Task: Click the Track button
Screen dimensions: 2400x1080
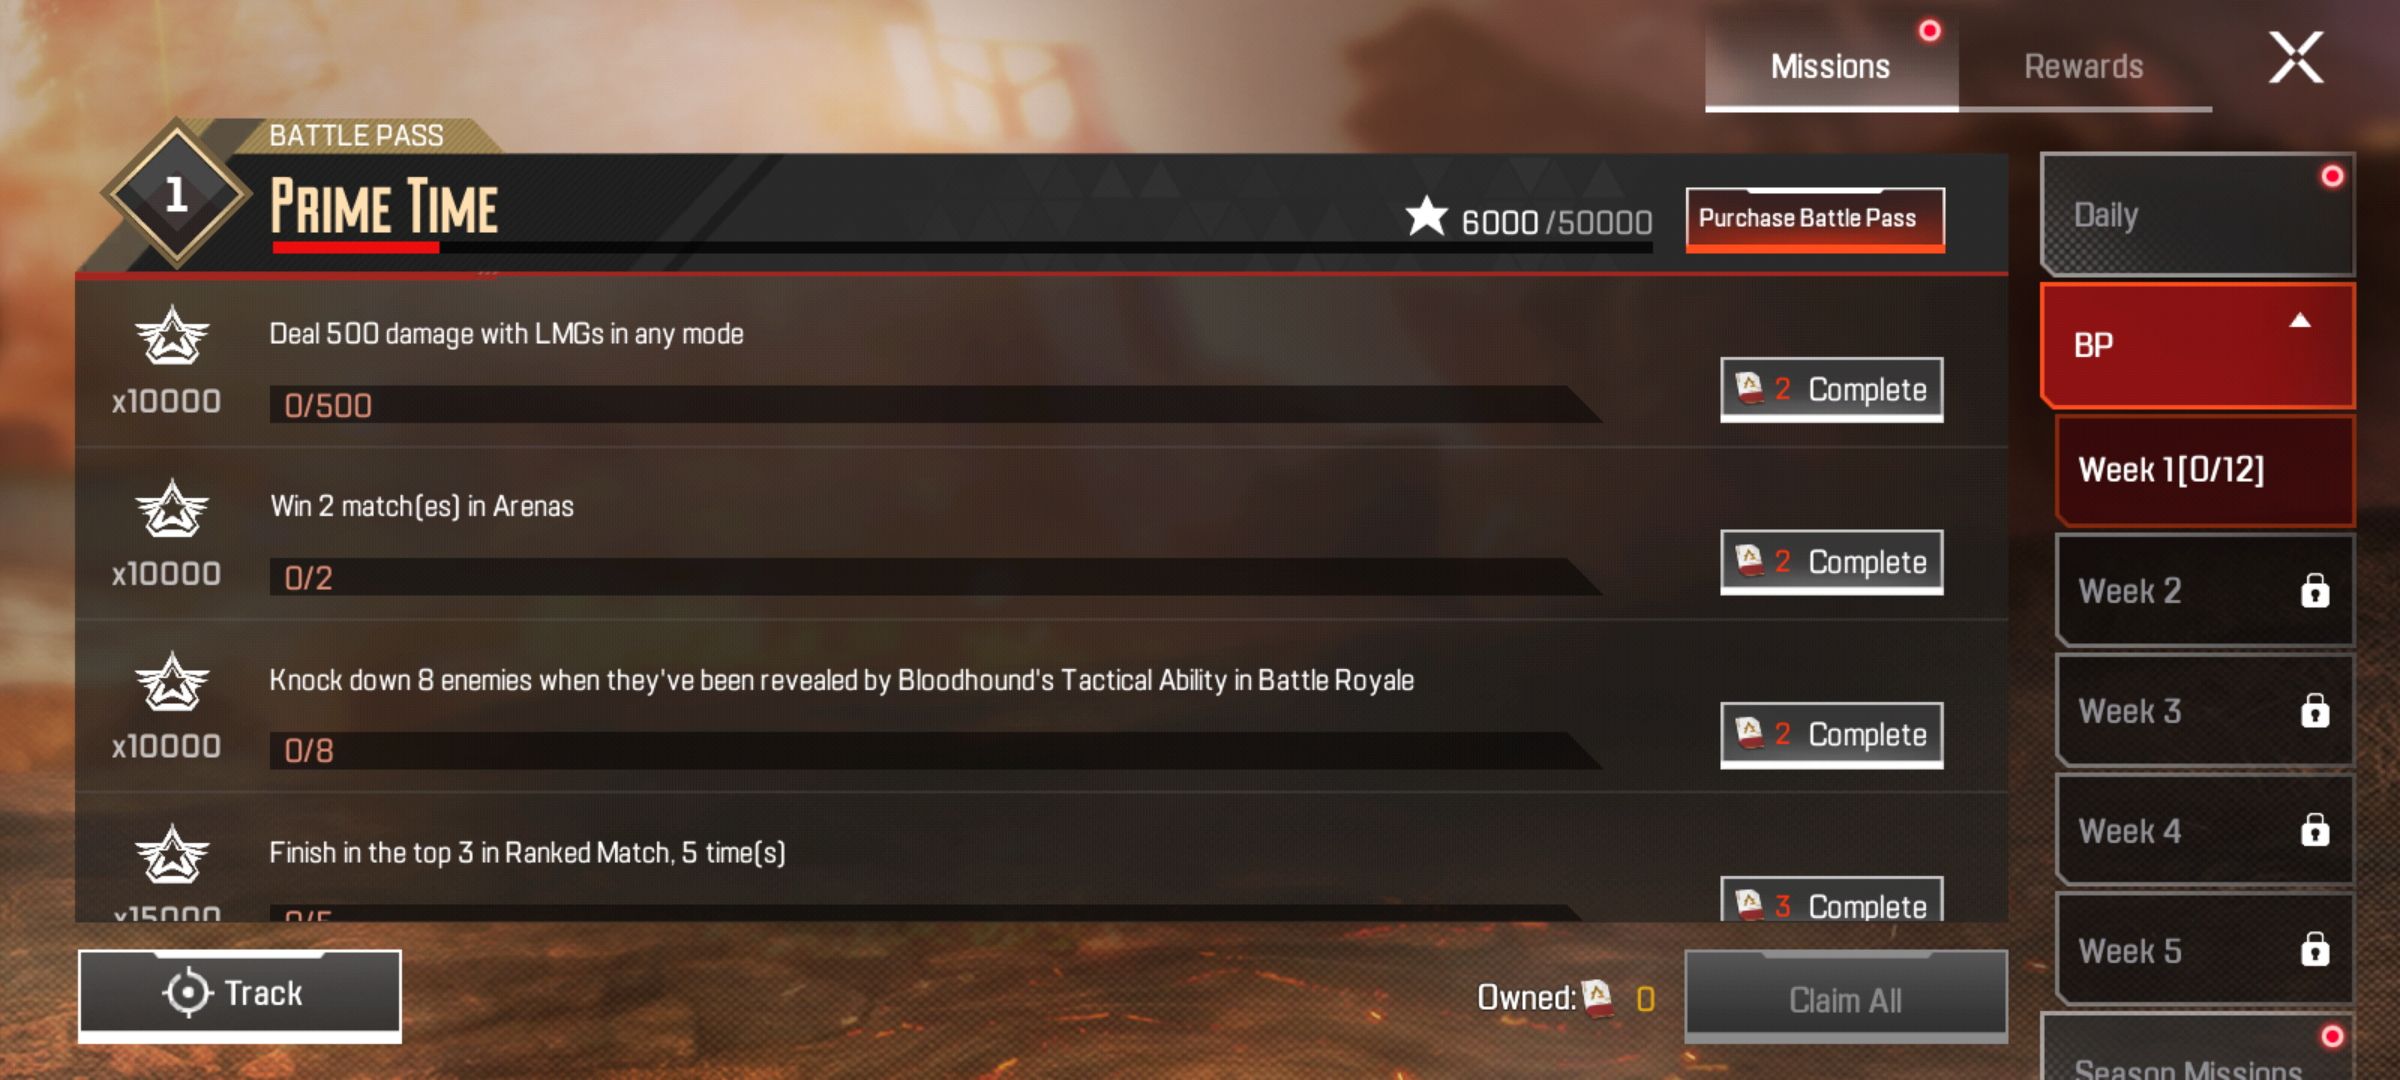Action: [240, 994]
